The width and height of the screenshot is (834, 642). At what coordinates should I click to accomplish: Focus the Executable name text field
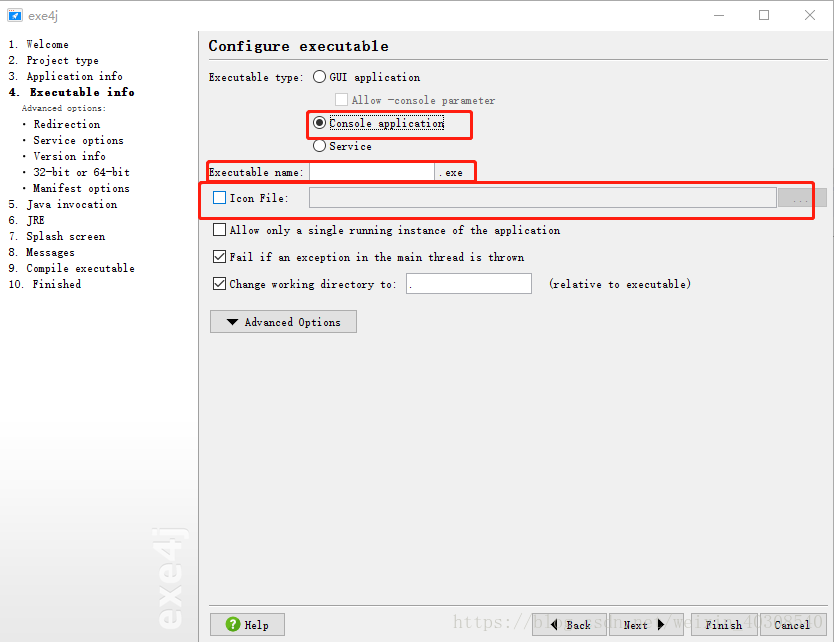click(372, 172)
